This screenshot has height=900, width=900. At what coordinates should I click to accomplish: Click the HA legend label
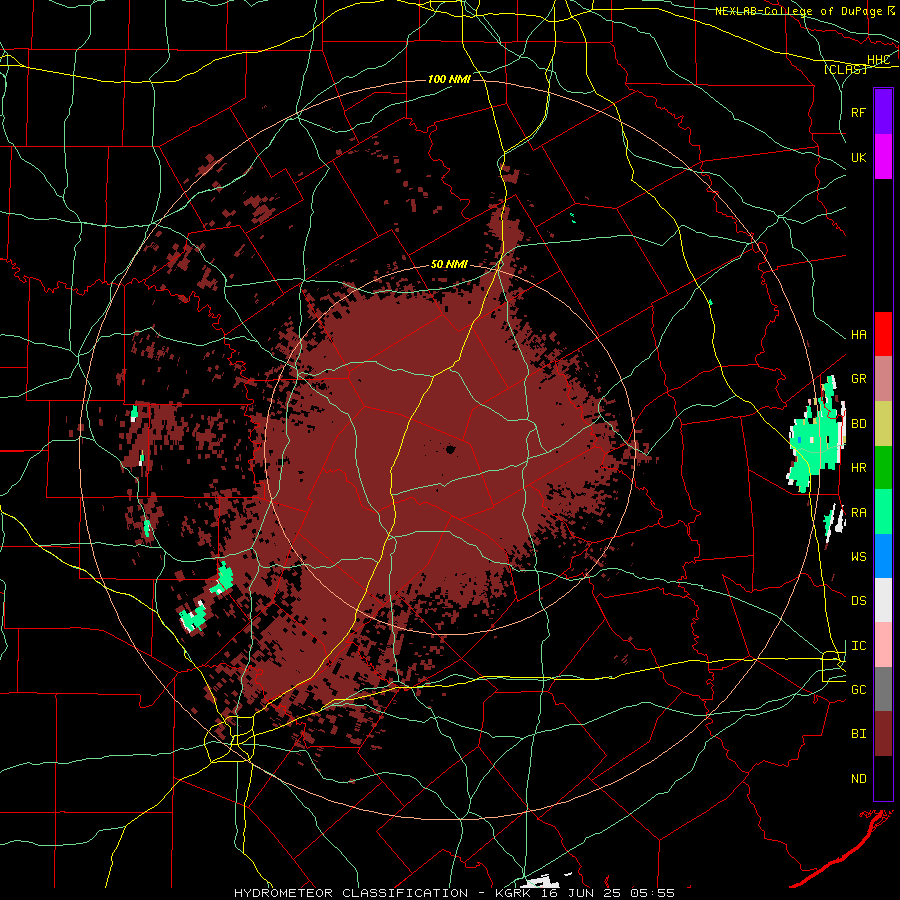[x=858, y=334]
